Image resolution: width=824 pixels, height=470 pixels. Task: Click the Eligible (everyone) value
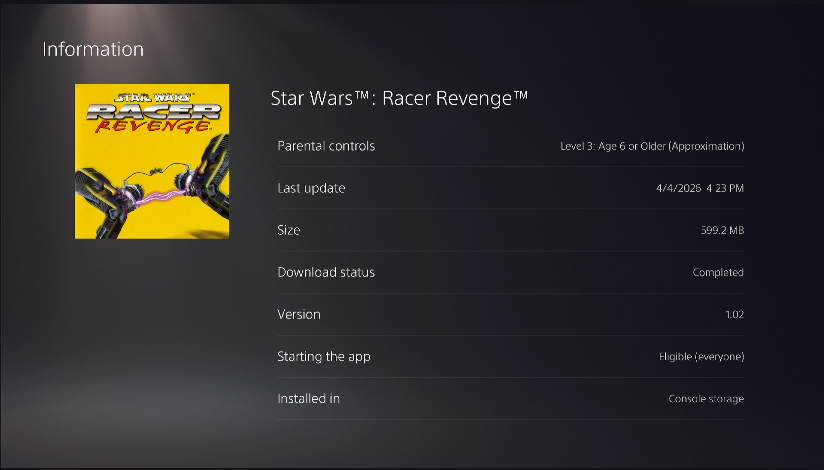tap(702, 356)
